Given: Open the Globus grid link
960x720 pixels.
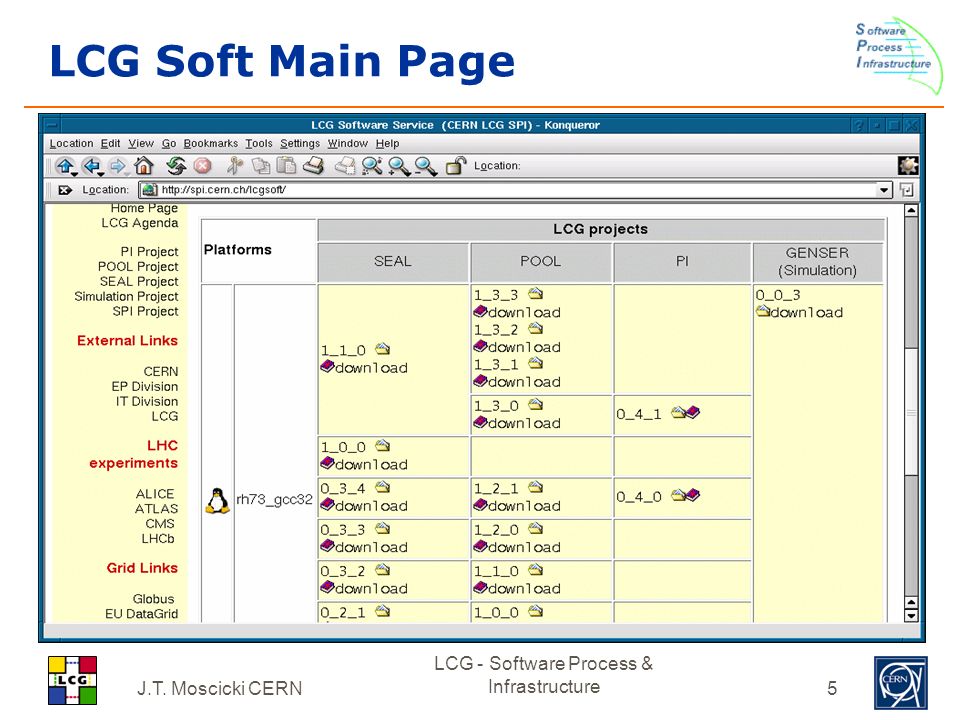Looking at the screenshot, I should pos(154,599).
